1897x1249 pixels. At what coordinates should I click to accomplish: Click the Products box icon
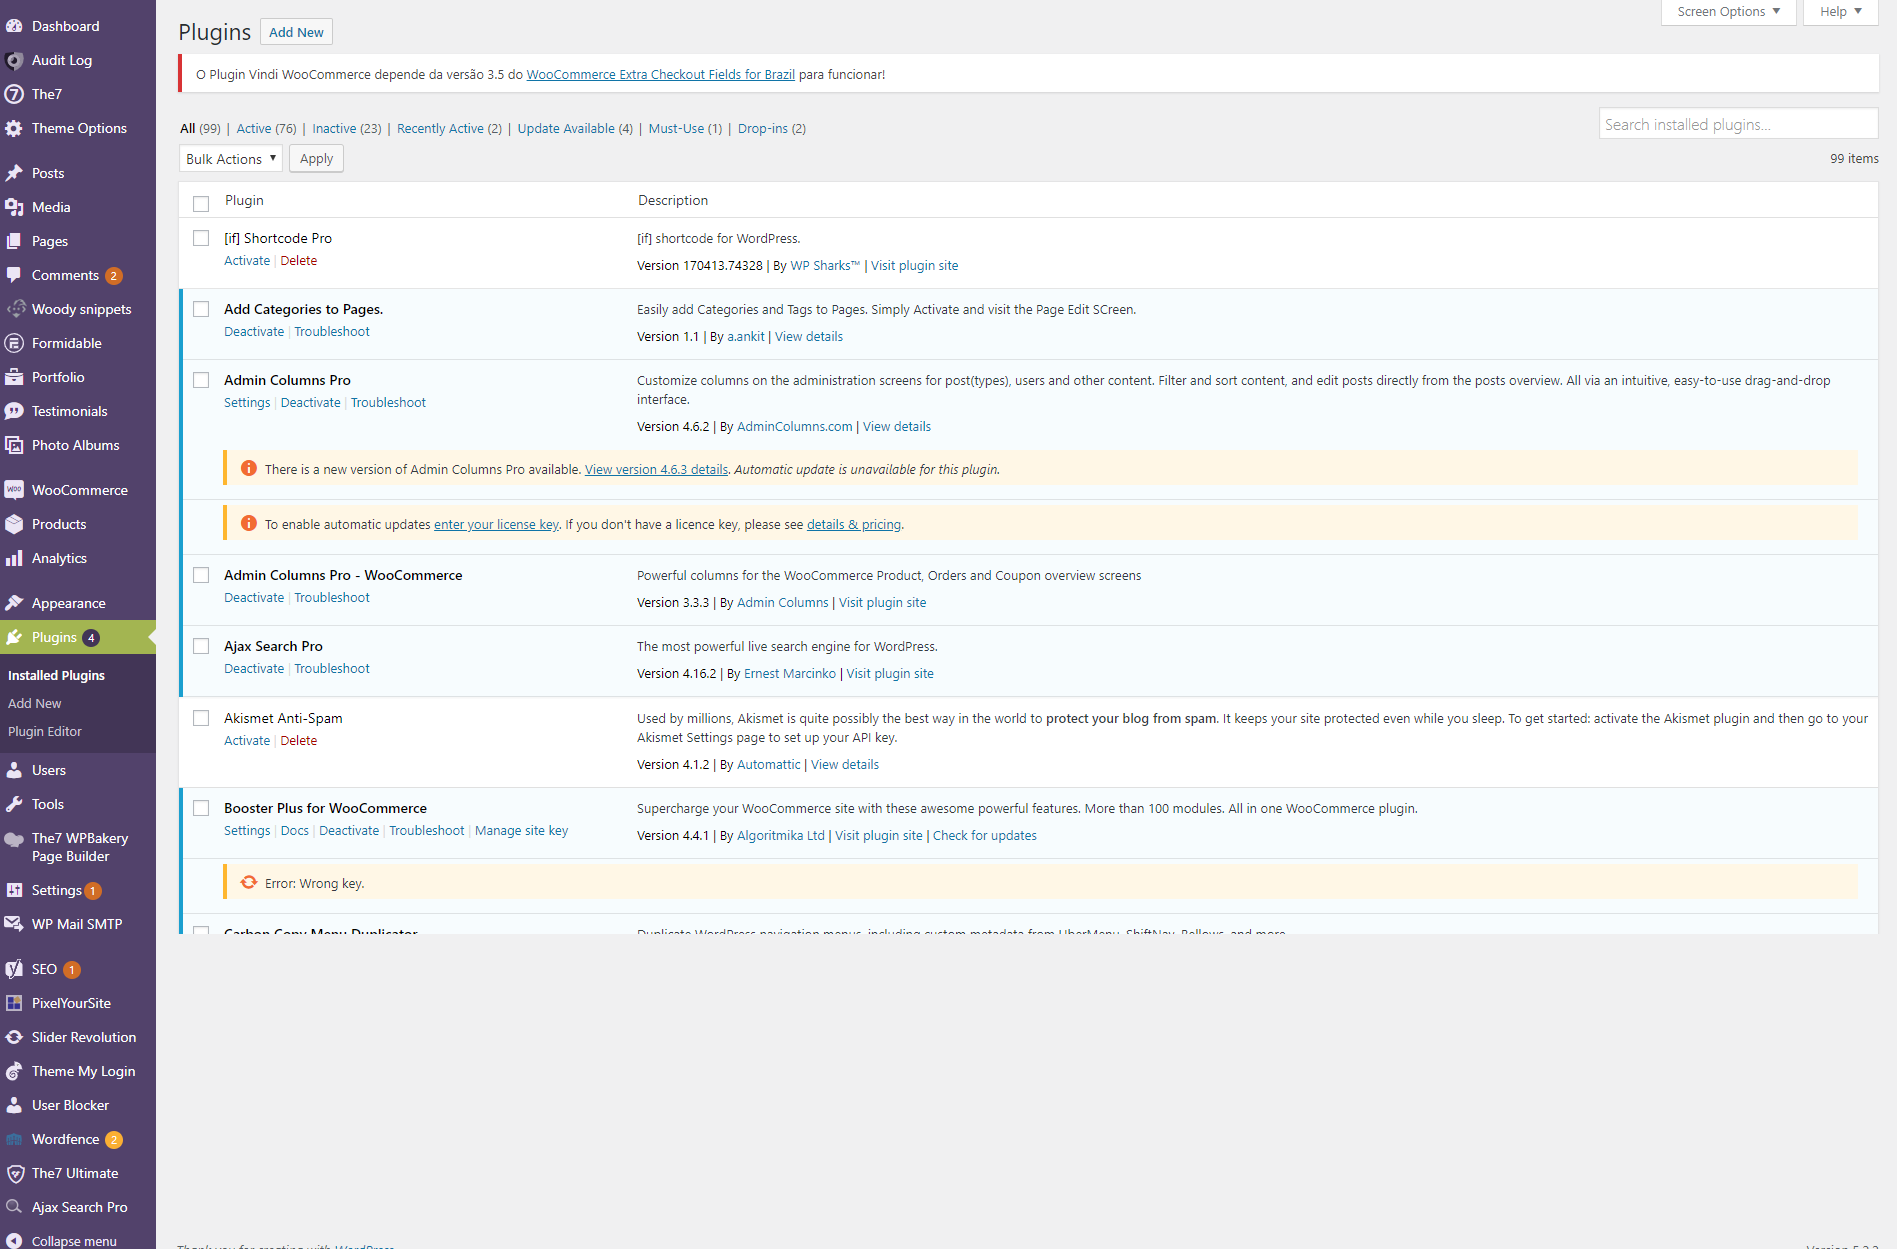click(x=14, y=524)
